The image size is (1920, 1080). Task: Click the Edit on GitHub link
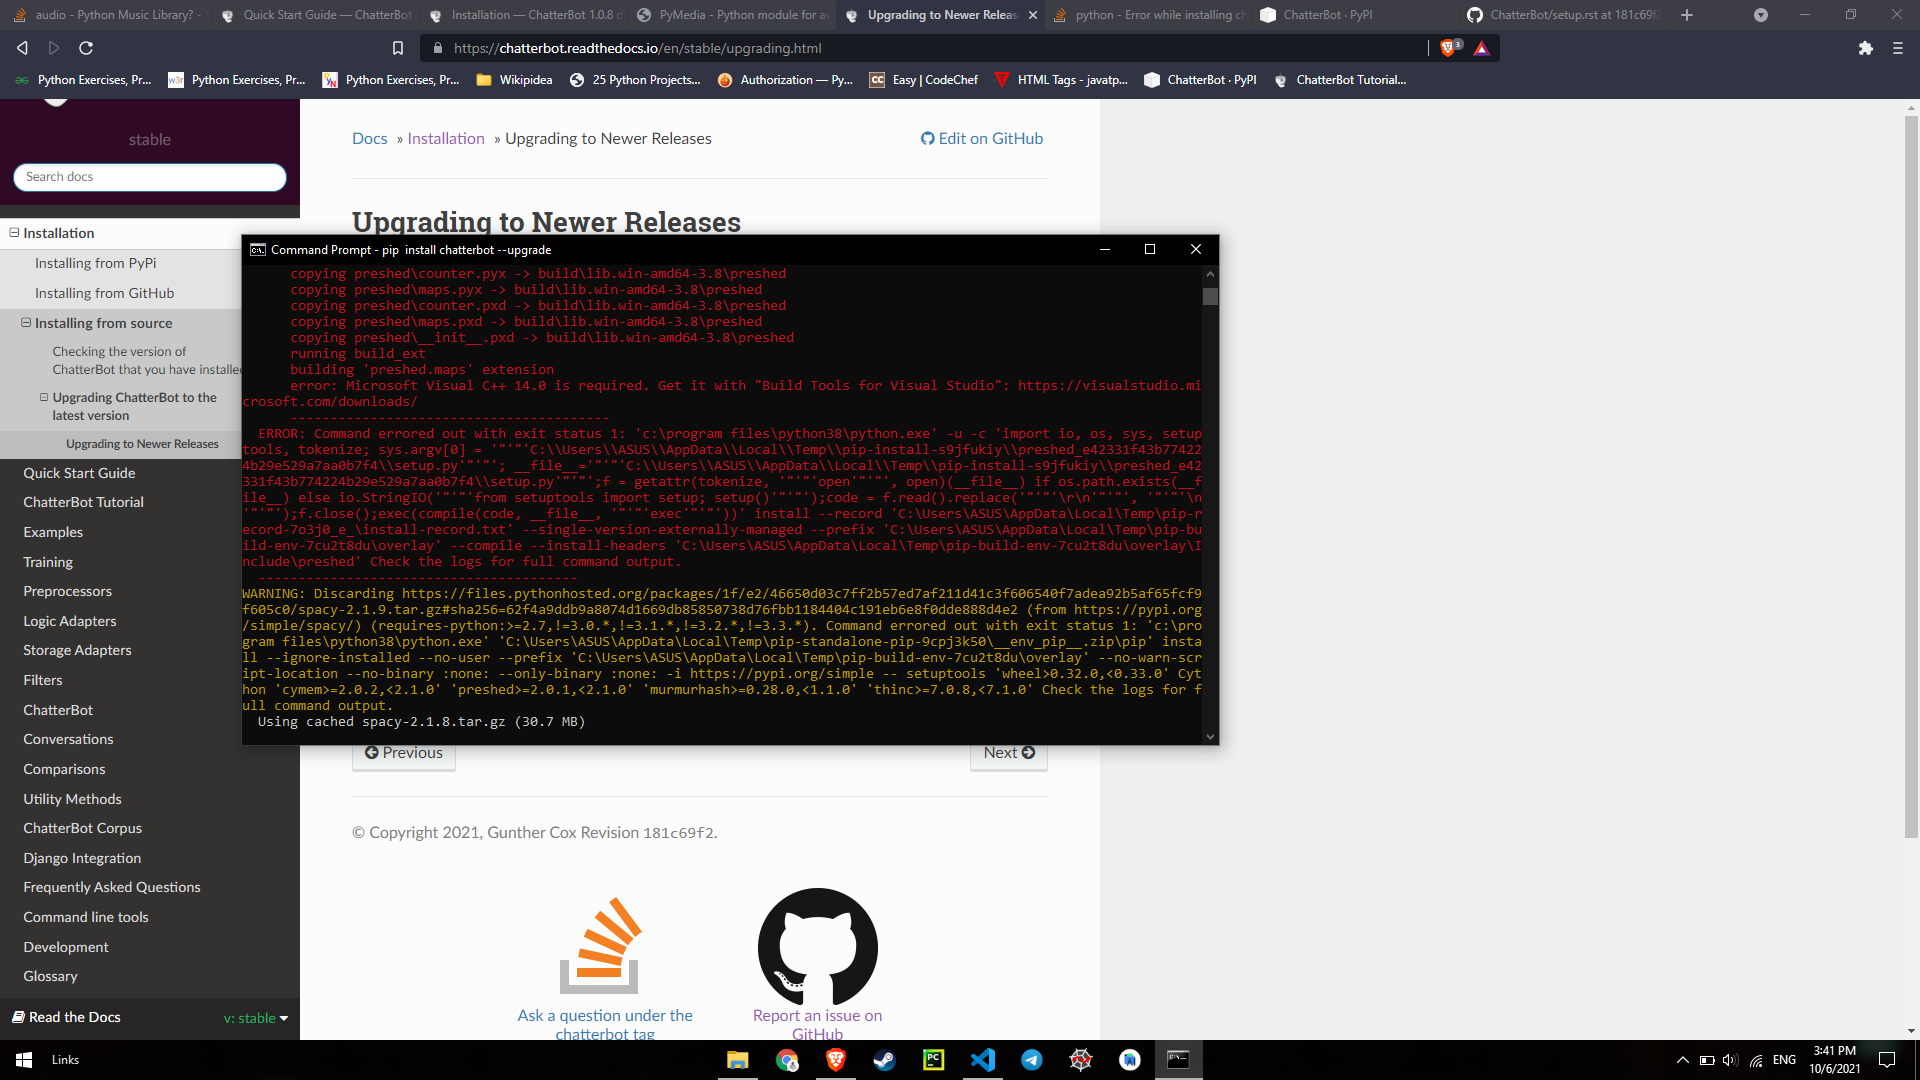point(981,139)
